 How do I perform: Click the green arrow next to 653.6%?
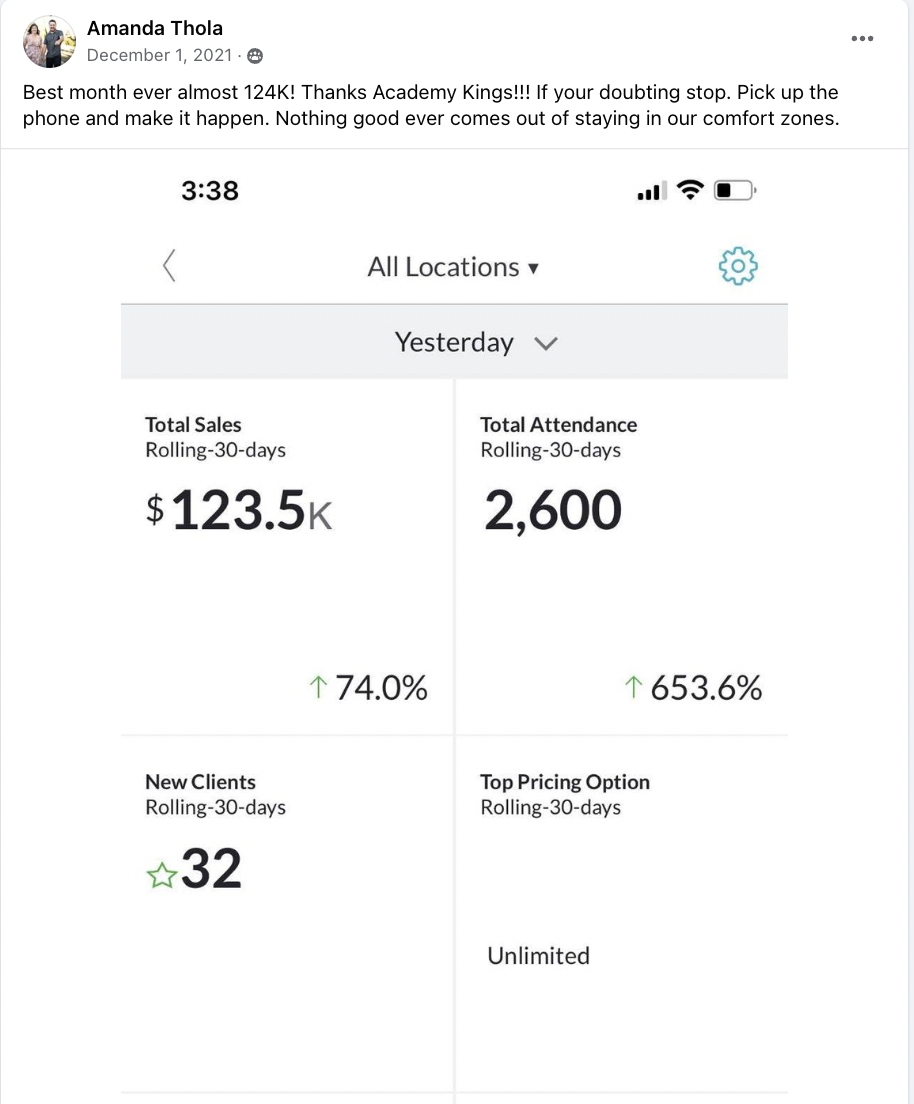click(634, 687)
